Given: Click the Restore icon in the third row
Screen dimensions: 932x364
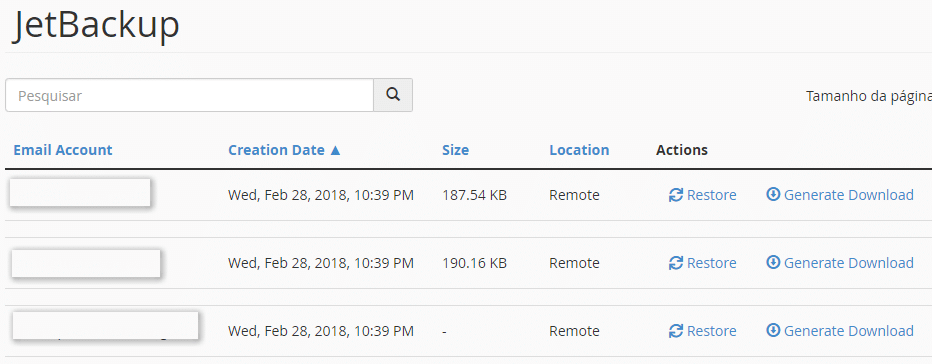Looking at the screenshot, I should tap(676, 331).
